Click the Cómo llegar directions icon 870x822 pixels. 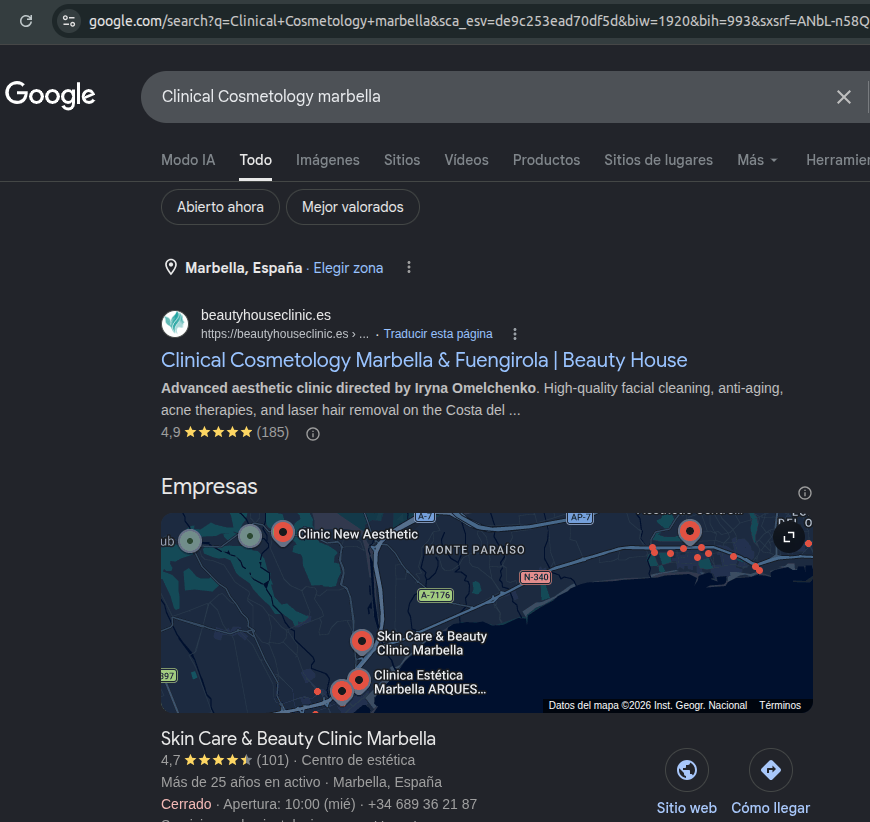771,770
